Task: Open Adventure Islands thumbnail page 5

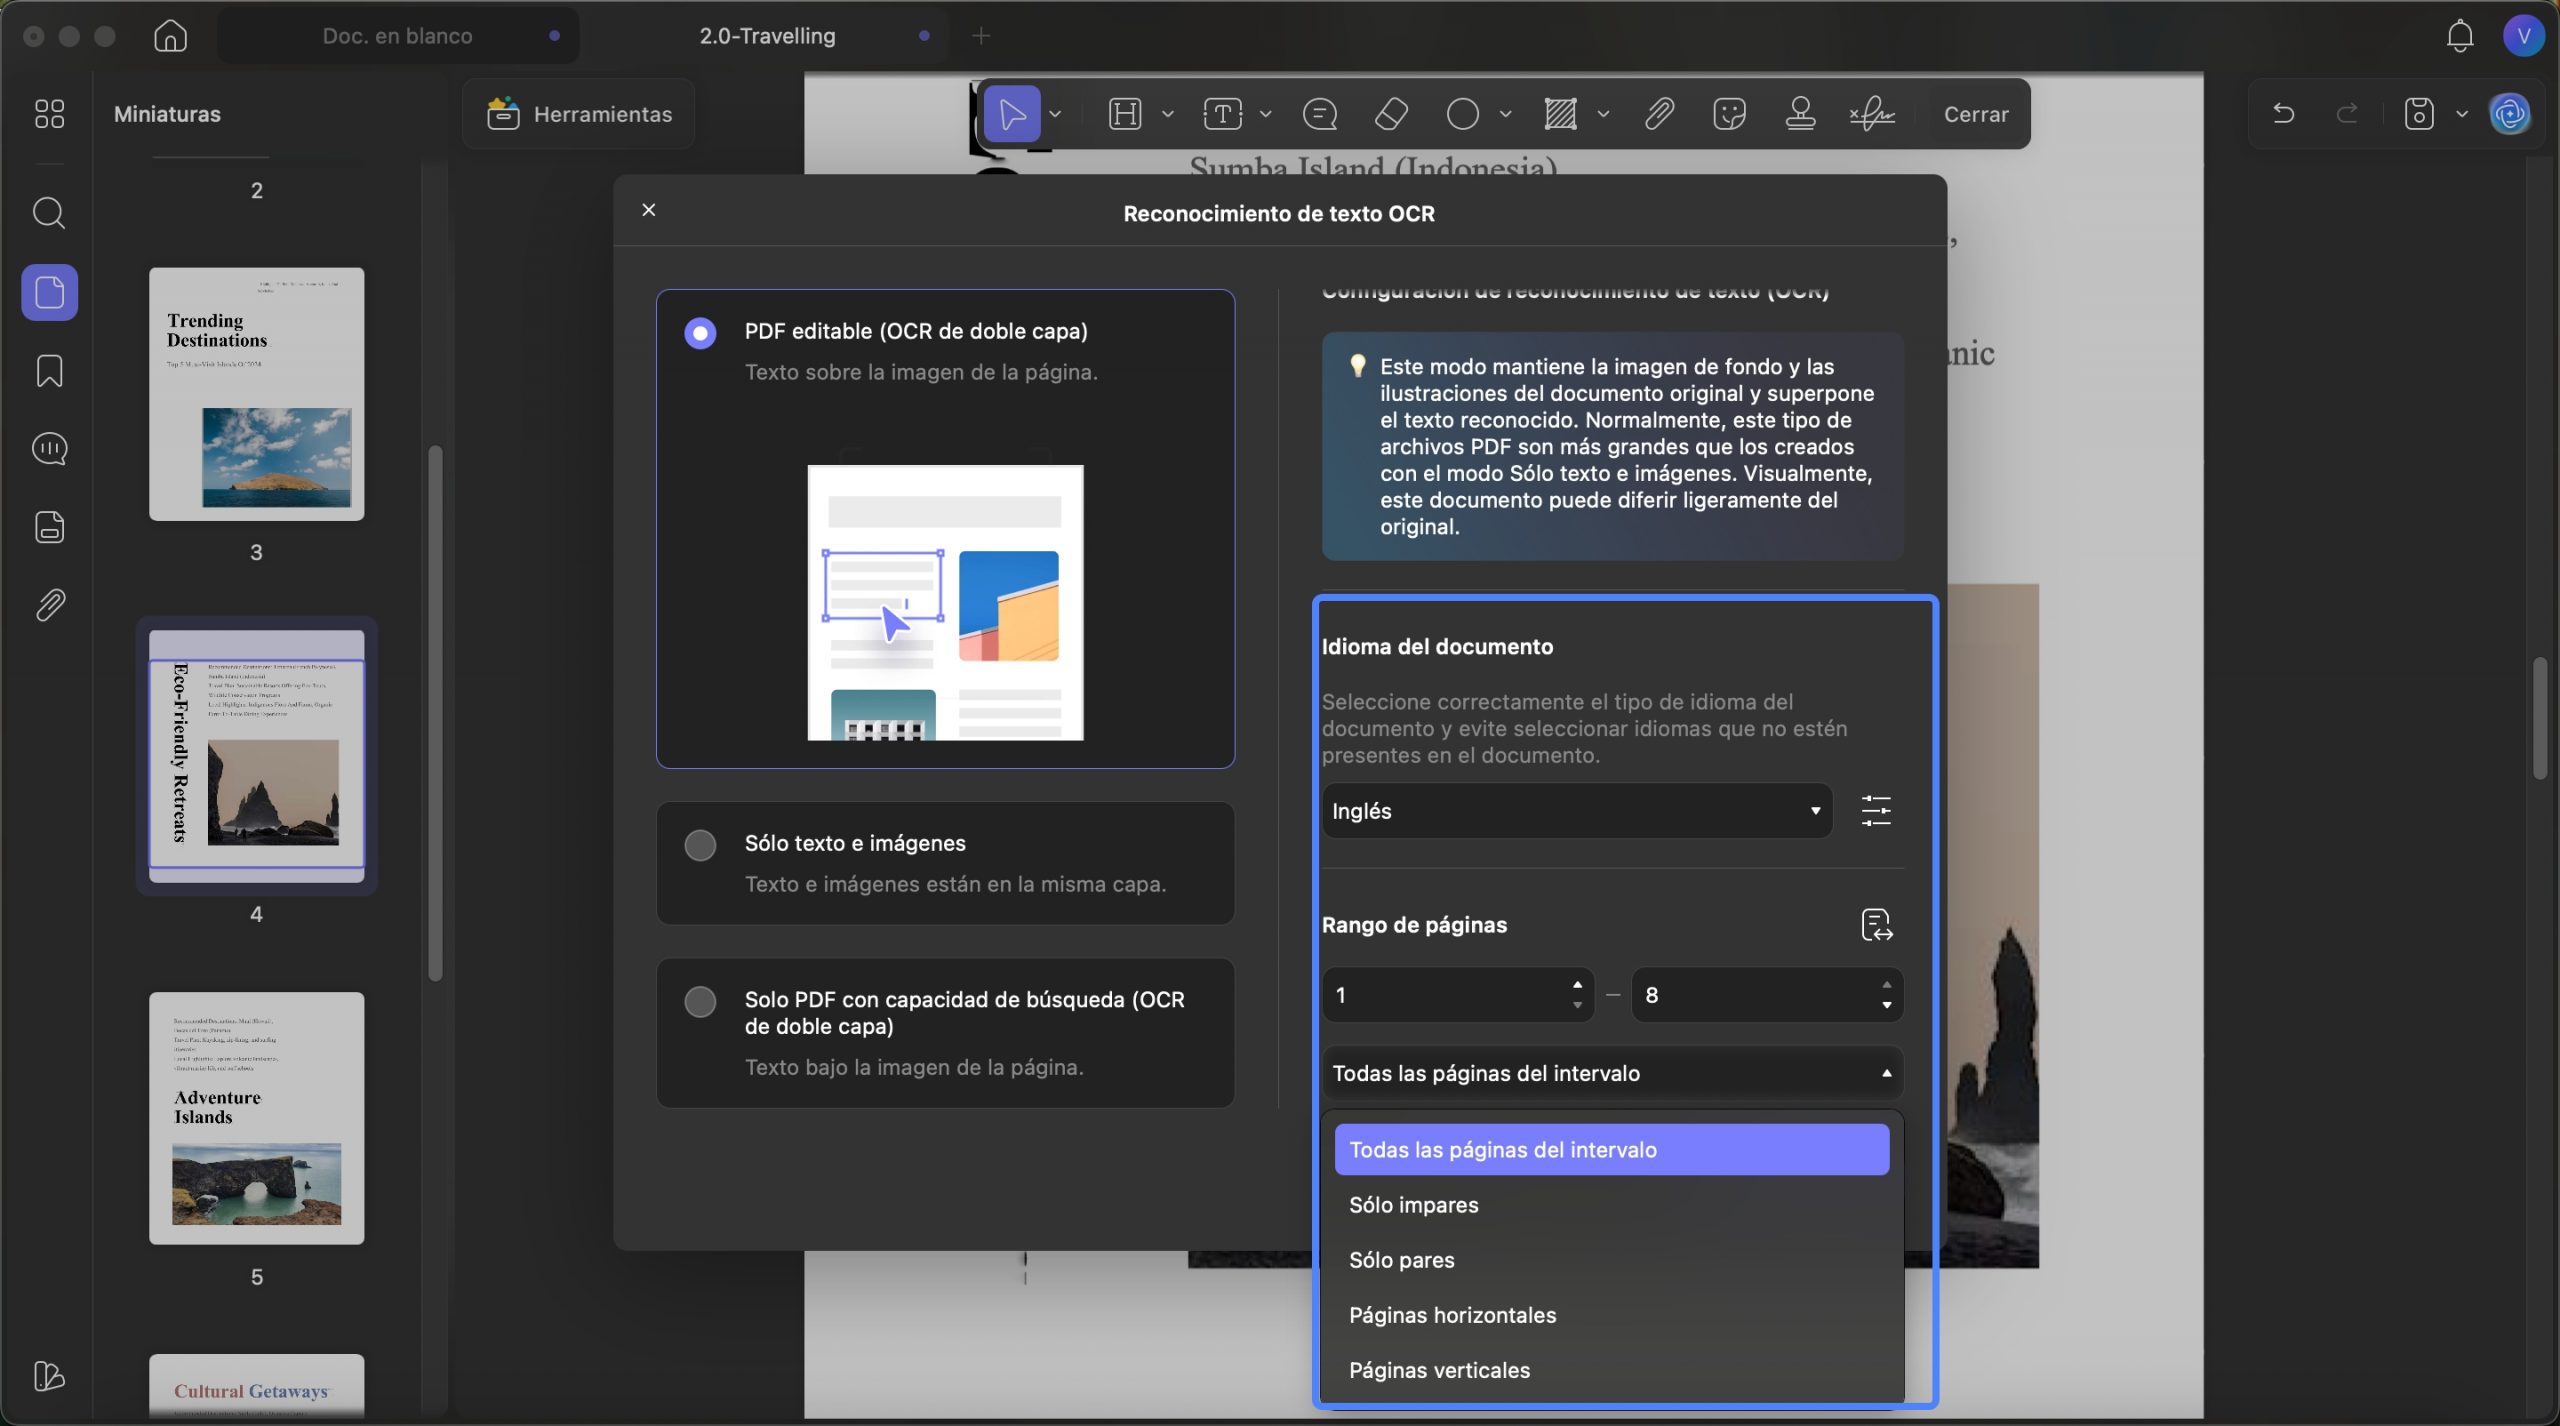Action: point(256,1118)
